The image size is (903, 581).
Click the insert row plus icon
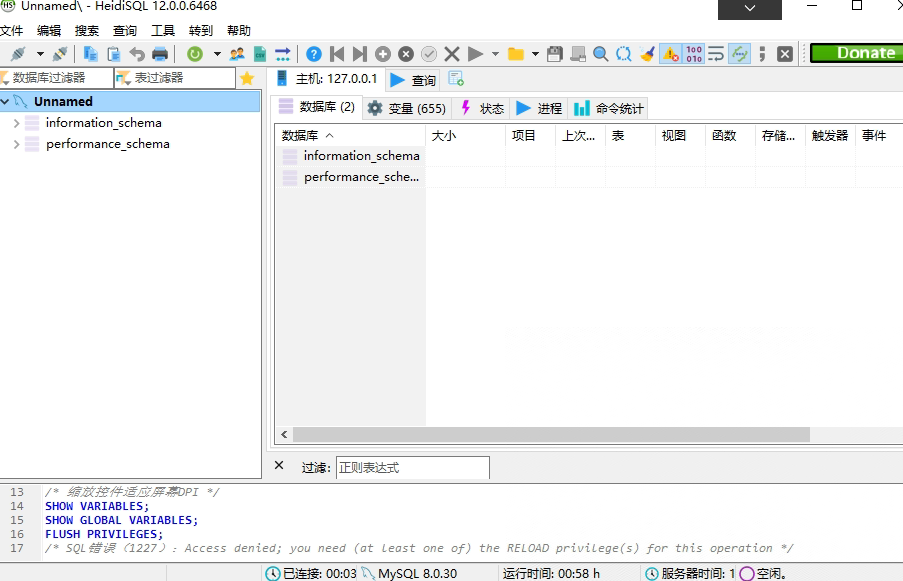(x=383, y=54)
